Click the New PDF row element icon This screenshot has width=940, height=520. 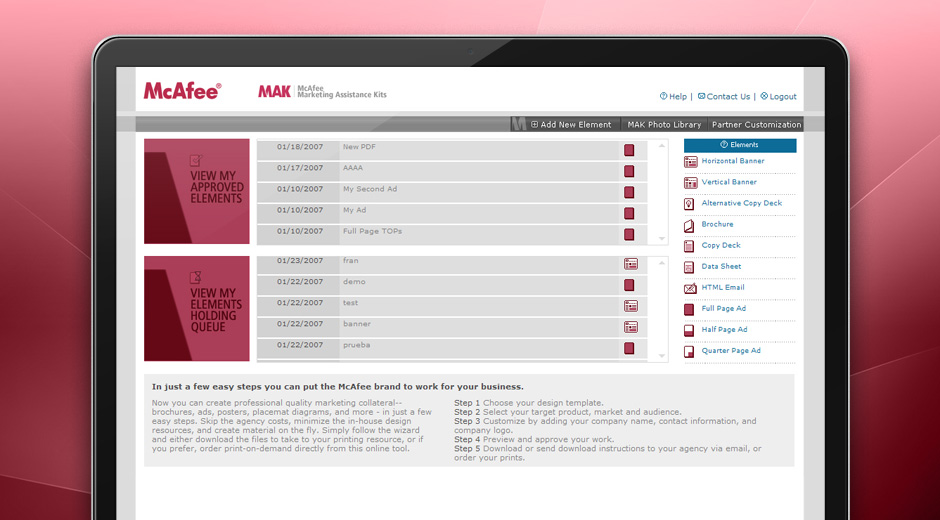[x=629, y=150]
